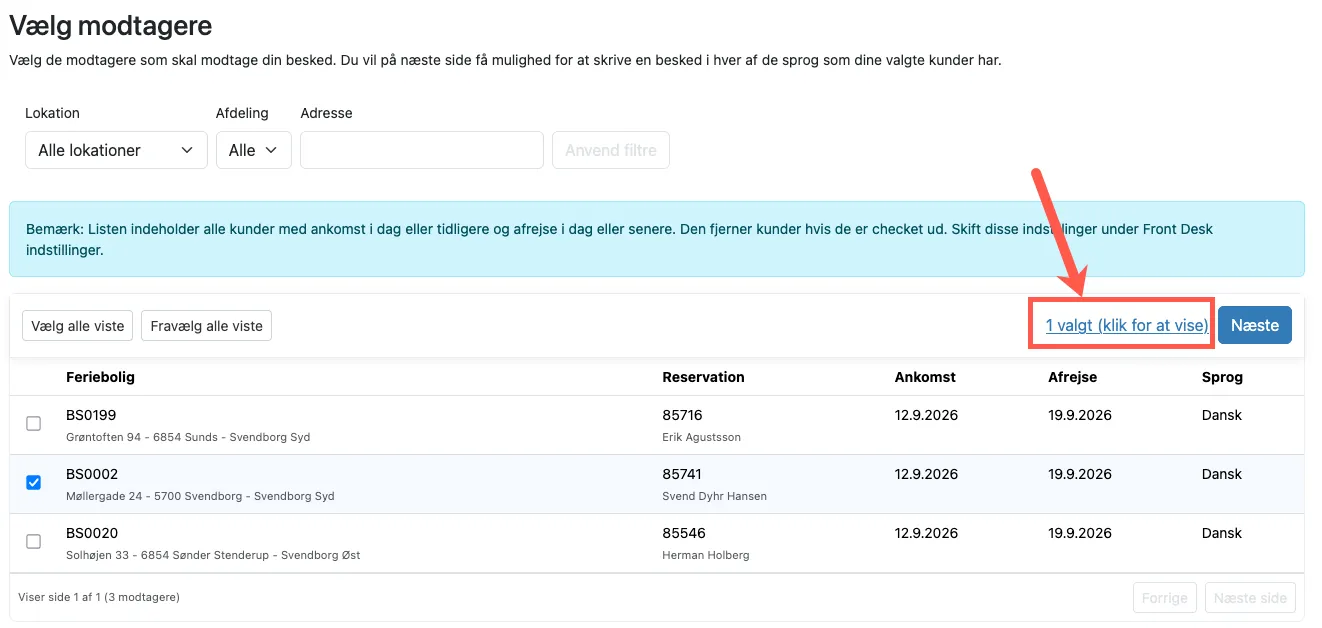The height and width of the screenshot is (628, 1322).
Task: Click the BS0020 holiday home name
Action: [x=92, y=533]
